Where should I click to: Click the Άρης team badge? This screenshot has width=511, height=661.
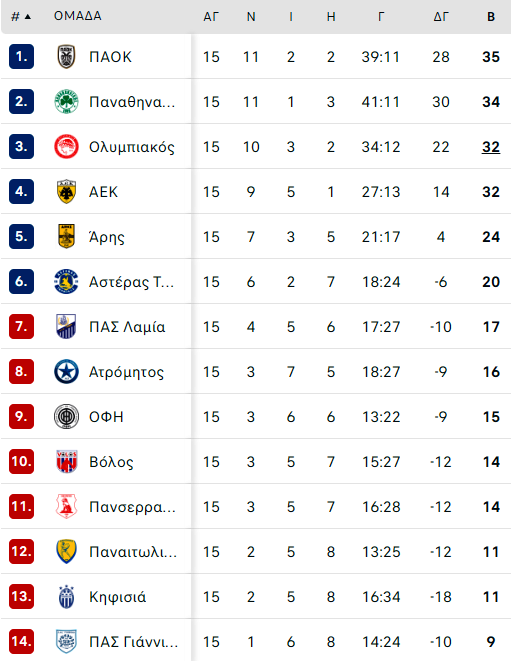[66, 236]
